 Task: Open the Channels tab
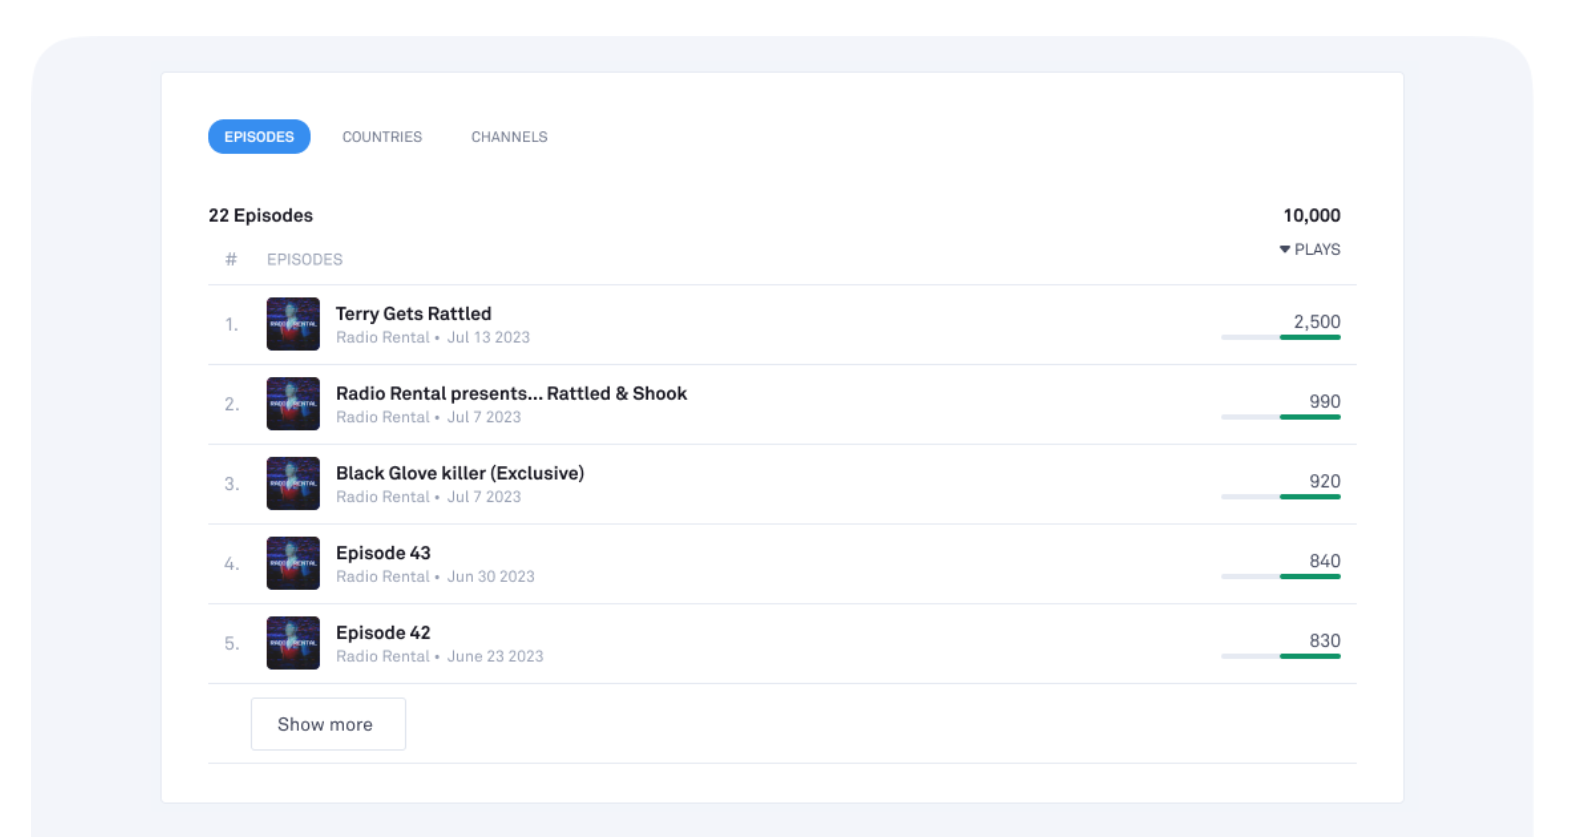click(x=509, y=137)
